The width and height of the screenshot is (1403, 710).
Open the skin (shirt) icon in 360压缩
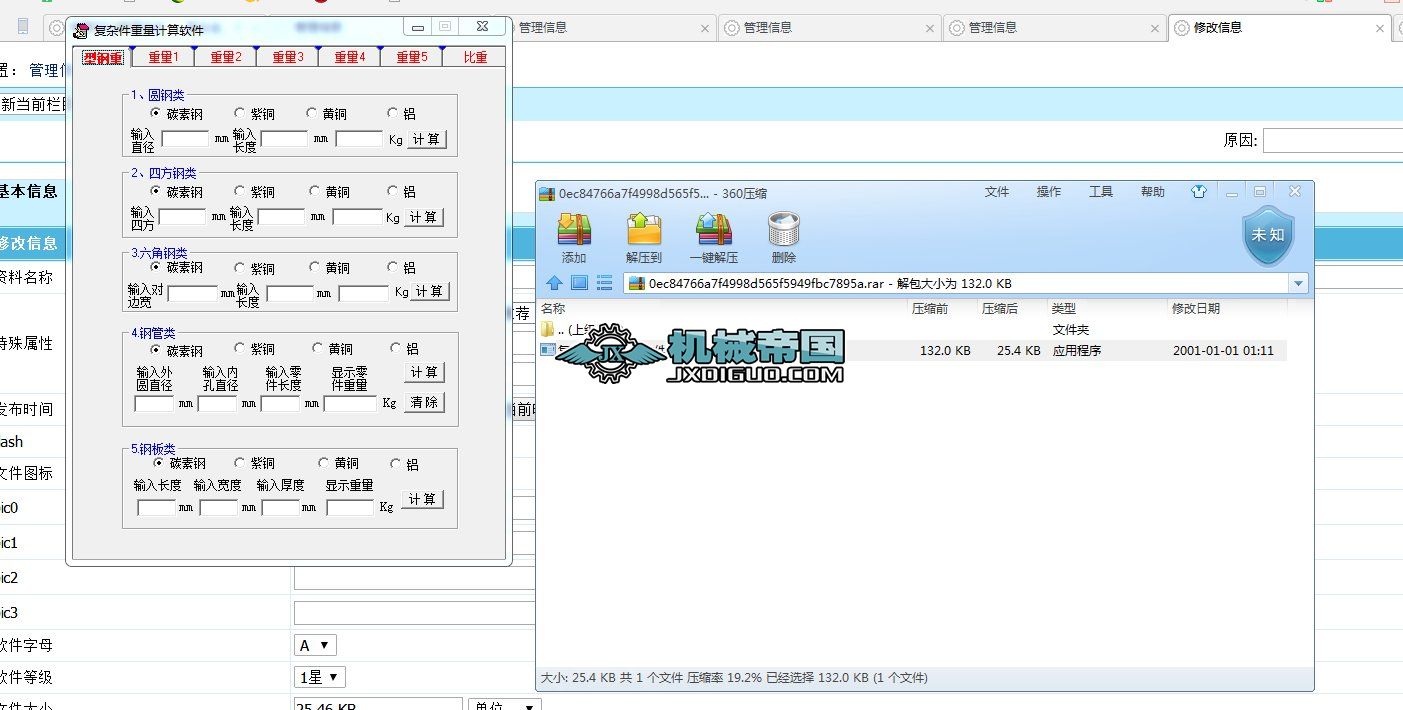[1199, 192]
